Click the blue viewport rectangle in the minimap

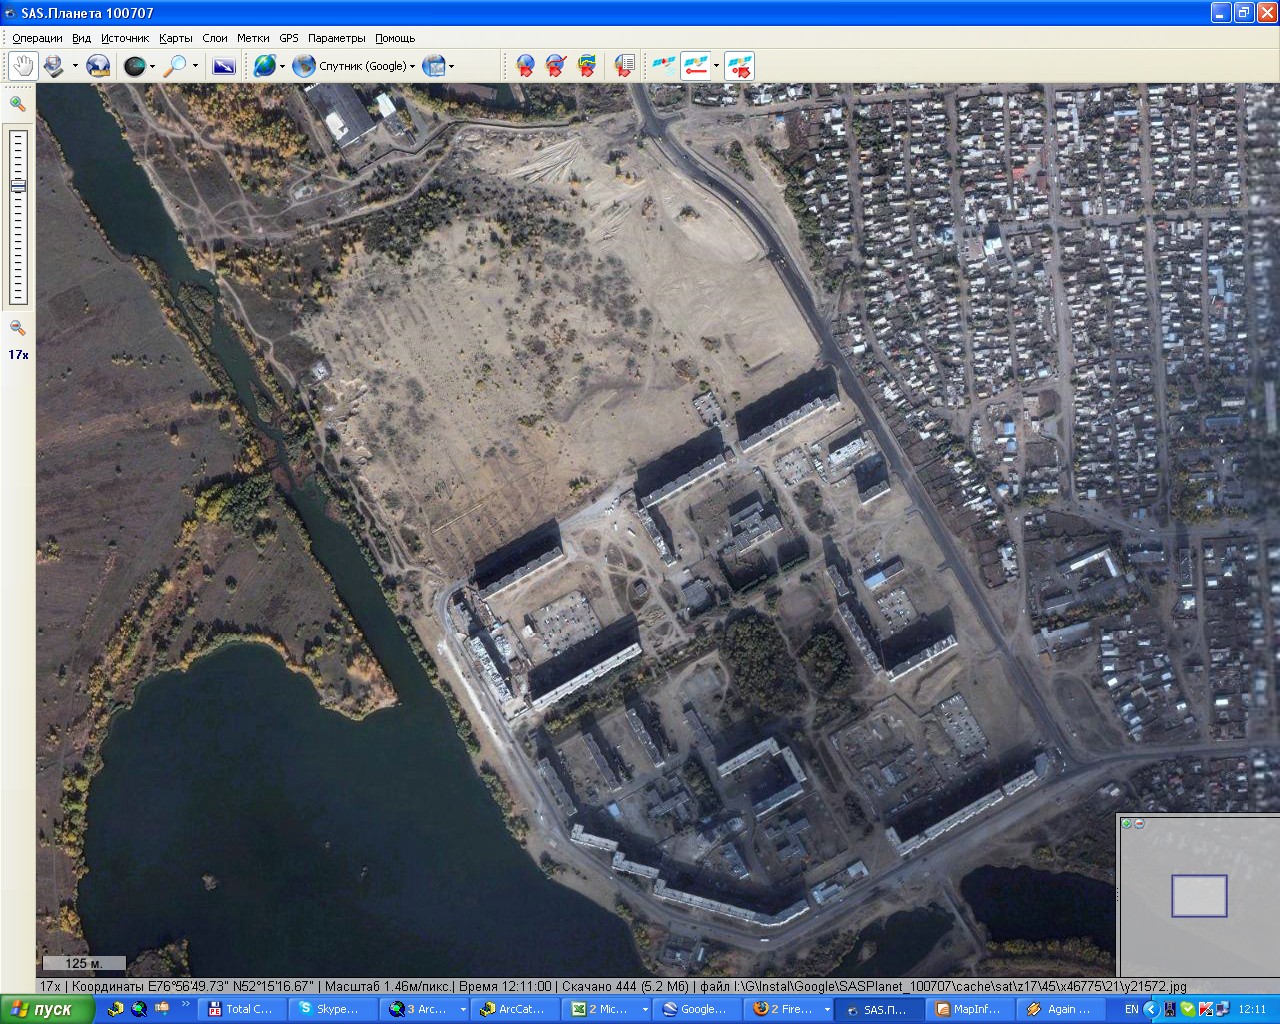(1199, 895)
